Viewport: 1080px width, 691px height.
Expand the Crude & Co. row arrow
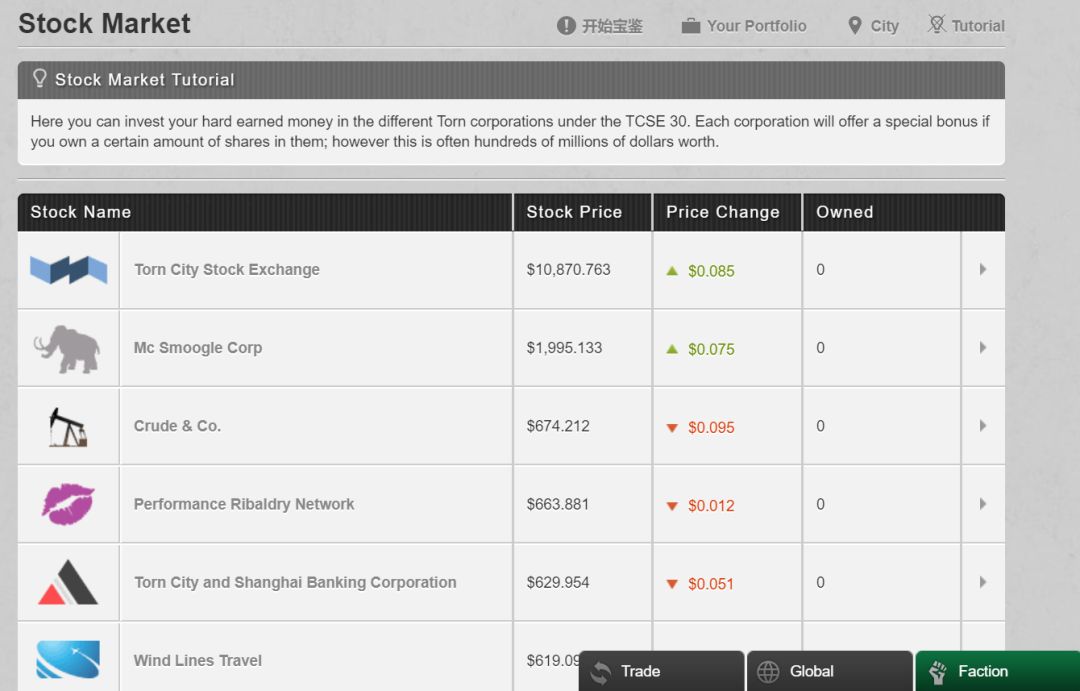983,426
